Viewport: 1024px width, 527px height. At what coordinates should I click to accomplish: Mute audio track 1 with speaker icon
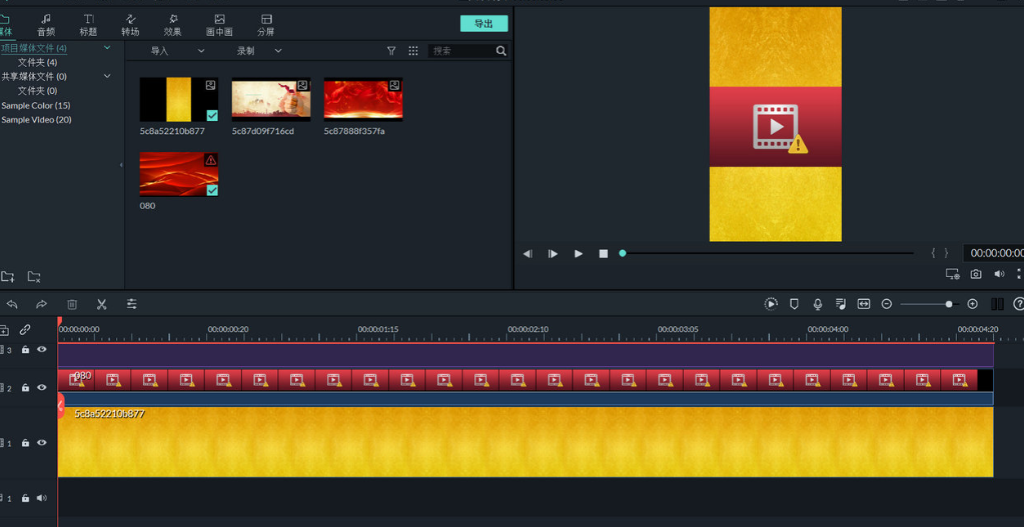click(x=42, y=497)
